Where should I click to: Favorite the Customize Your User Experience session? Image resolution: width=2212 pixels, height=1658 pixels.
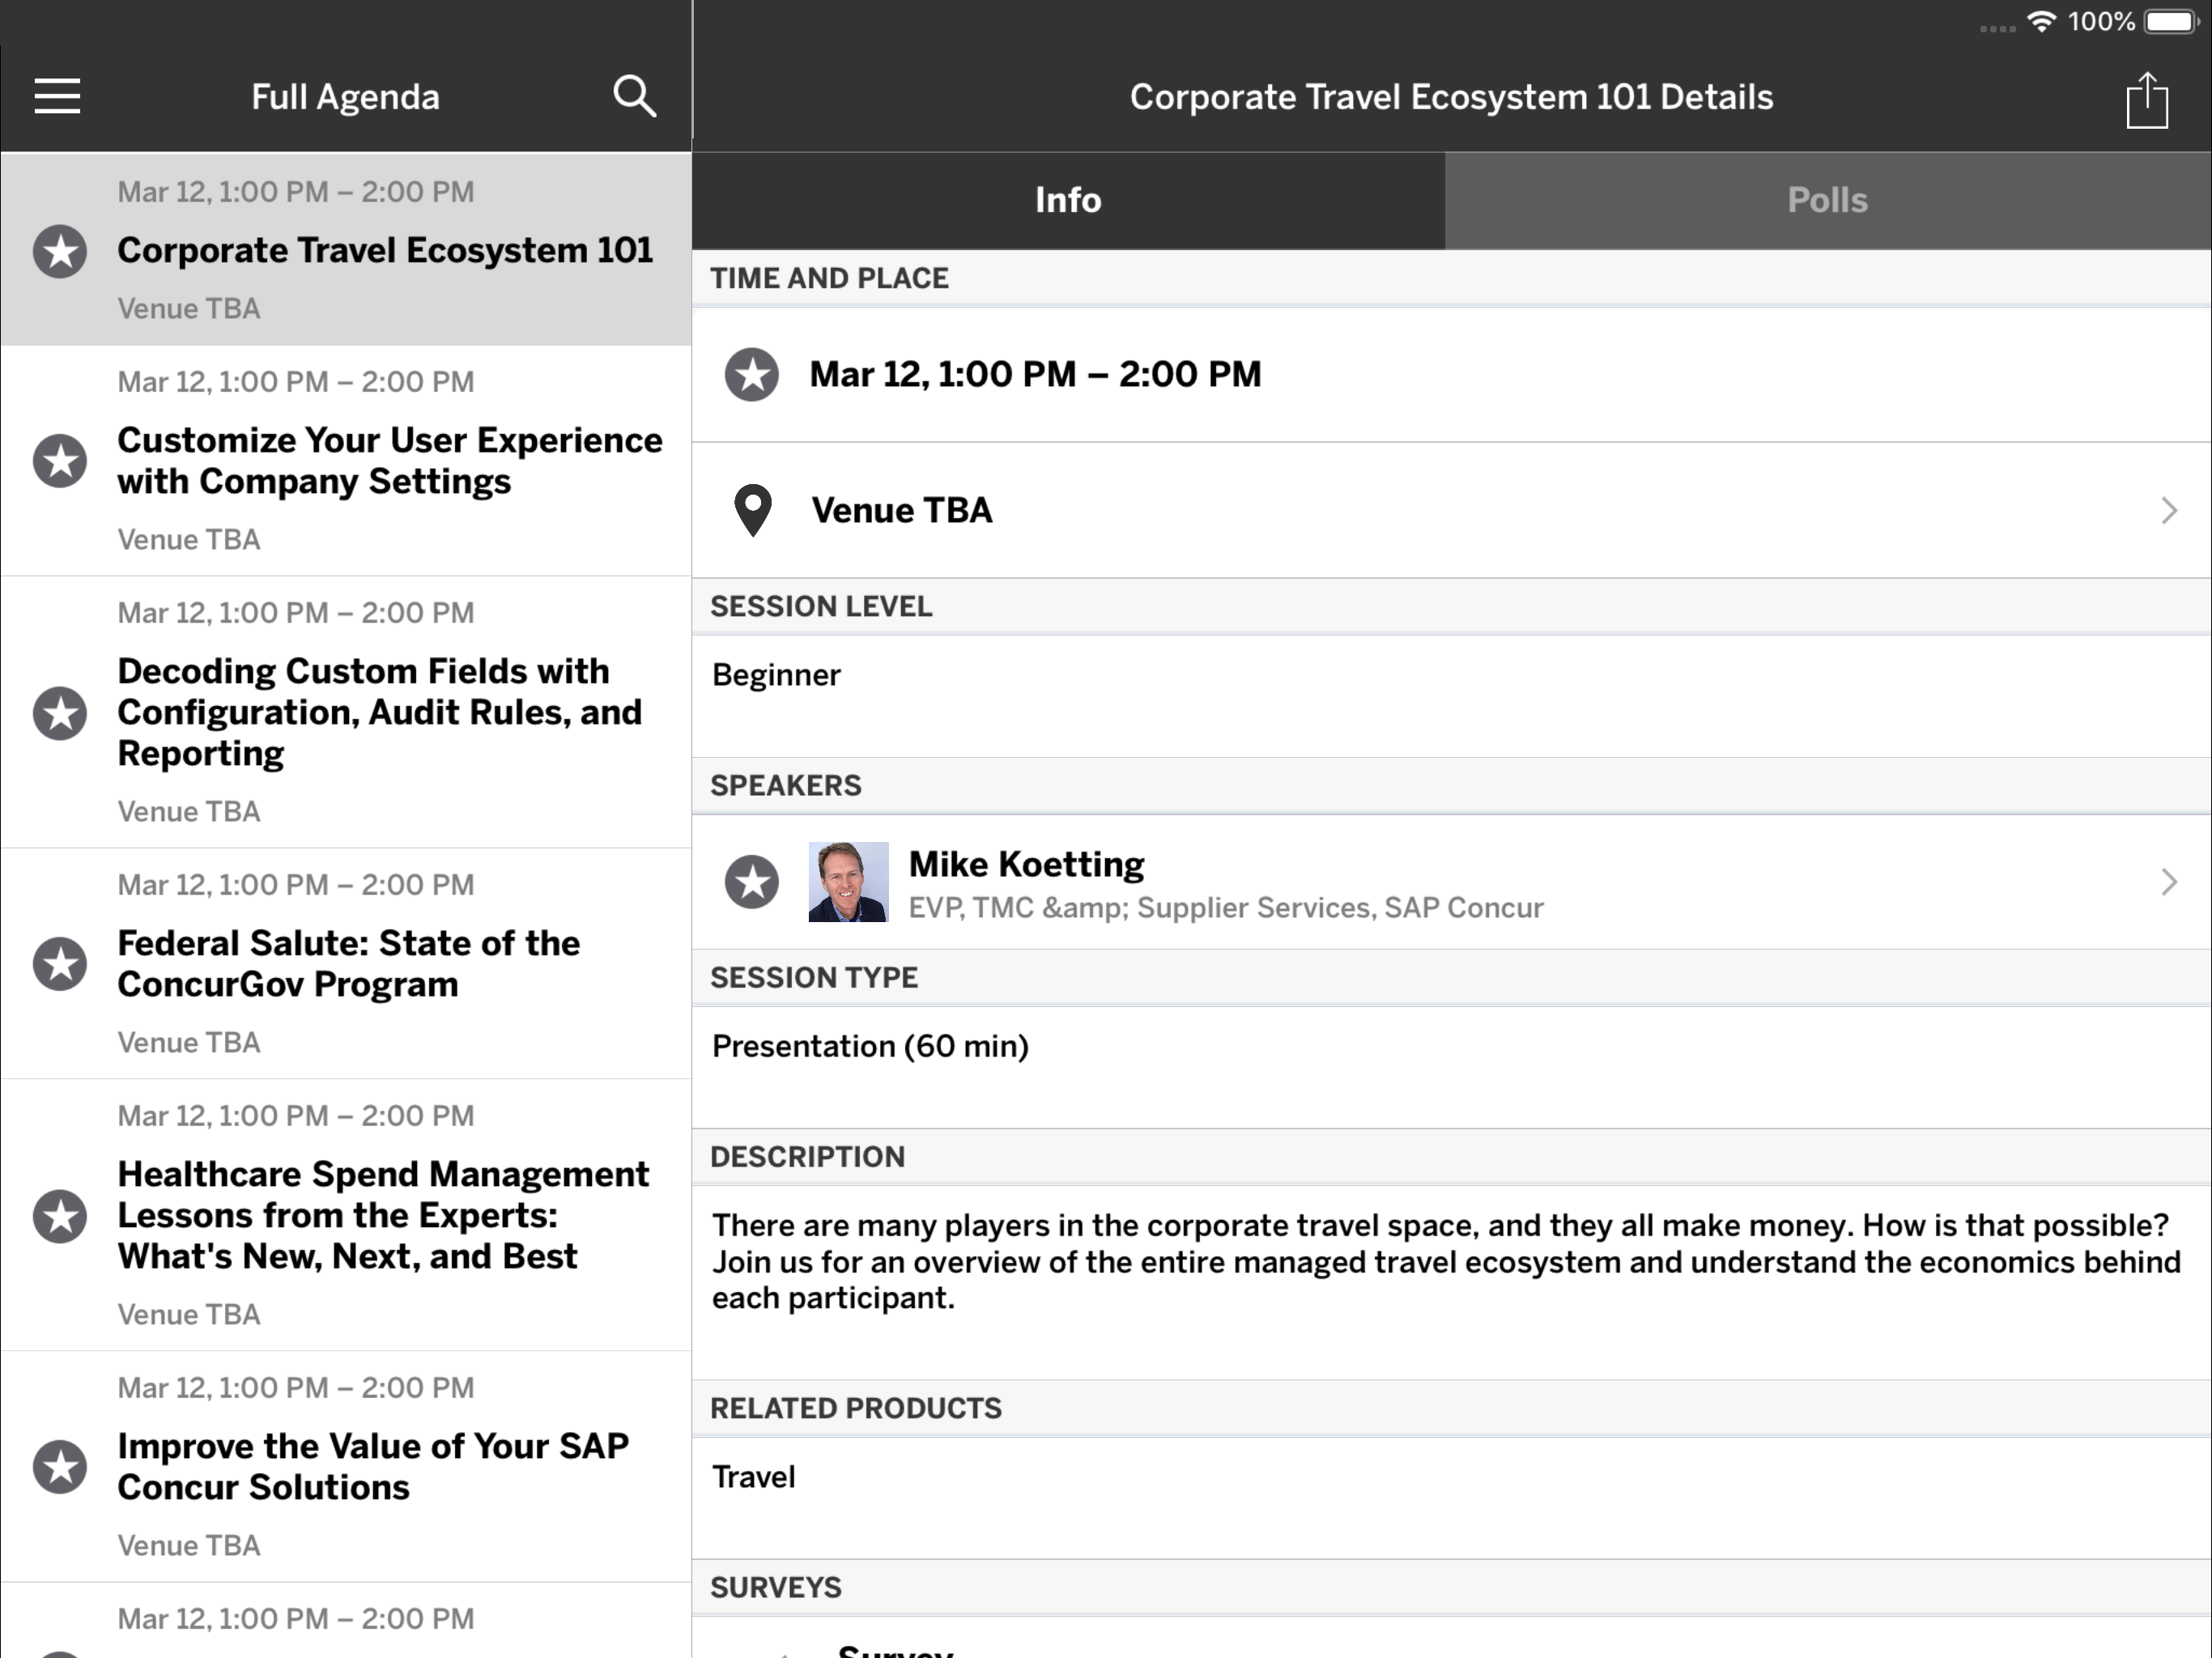60,461
